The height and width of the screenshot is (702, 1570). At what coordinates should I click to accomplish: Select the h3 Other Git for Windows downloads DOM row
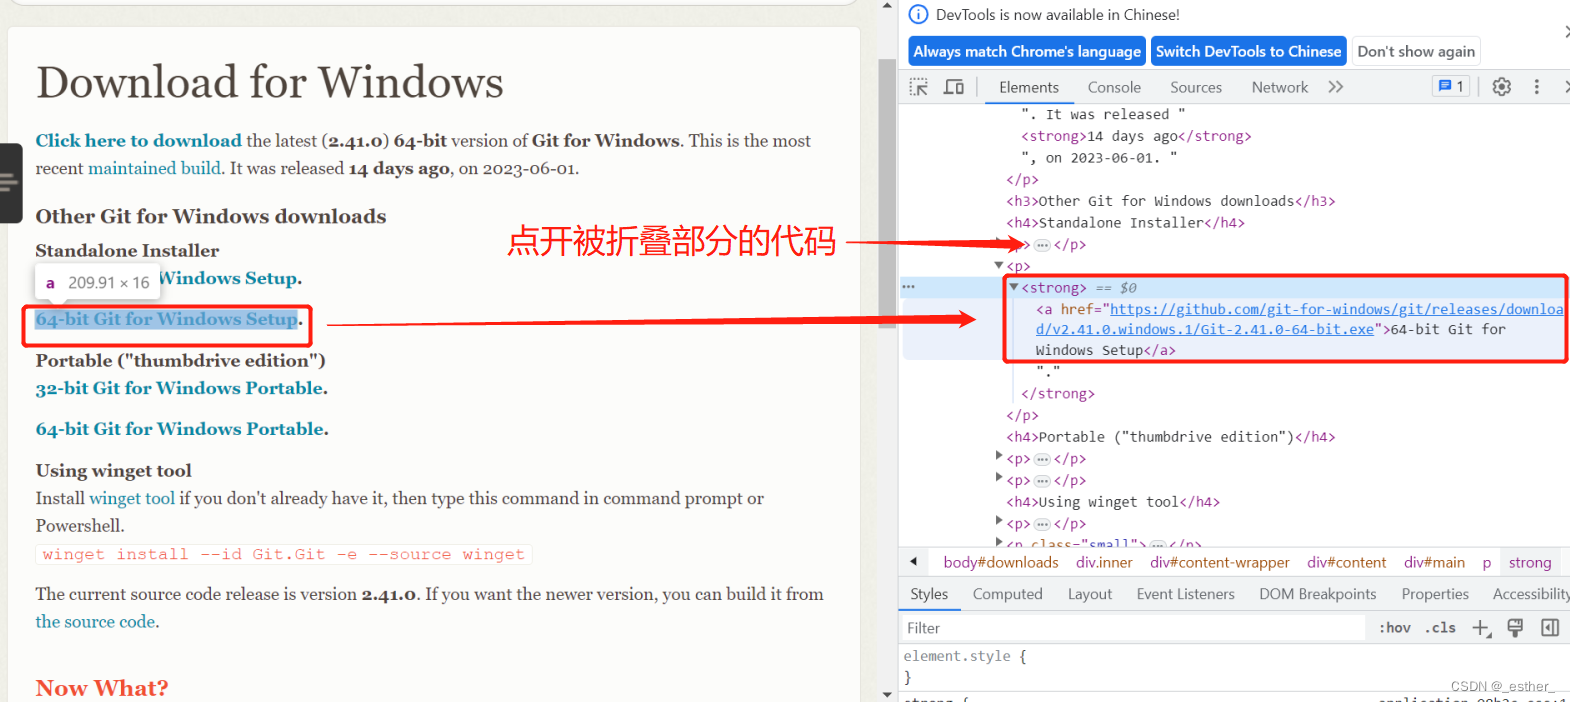click(x=1170, y=201)
